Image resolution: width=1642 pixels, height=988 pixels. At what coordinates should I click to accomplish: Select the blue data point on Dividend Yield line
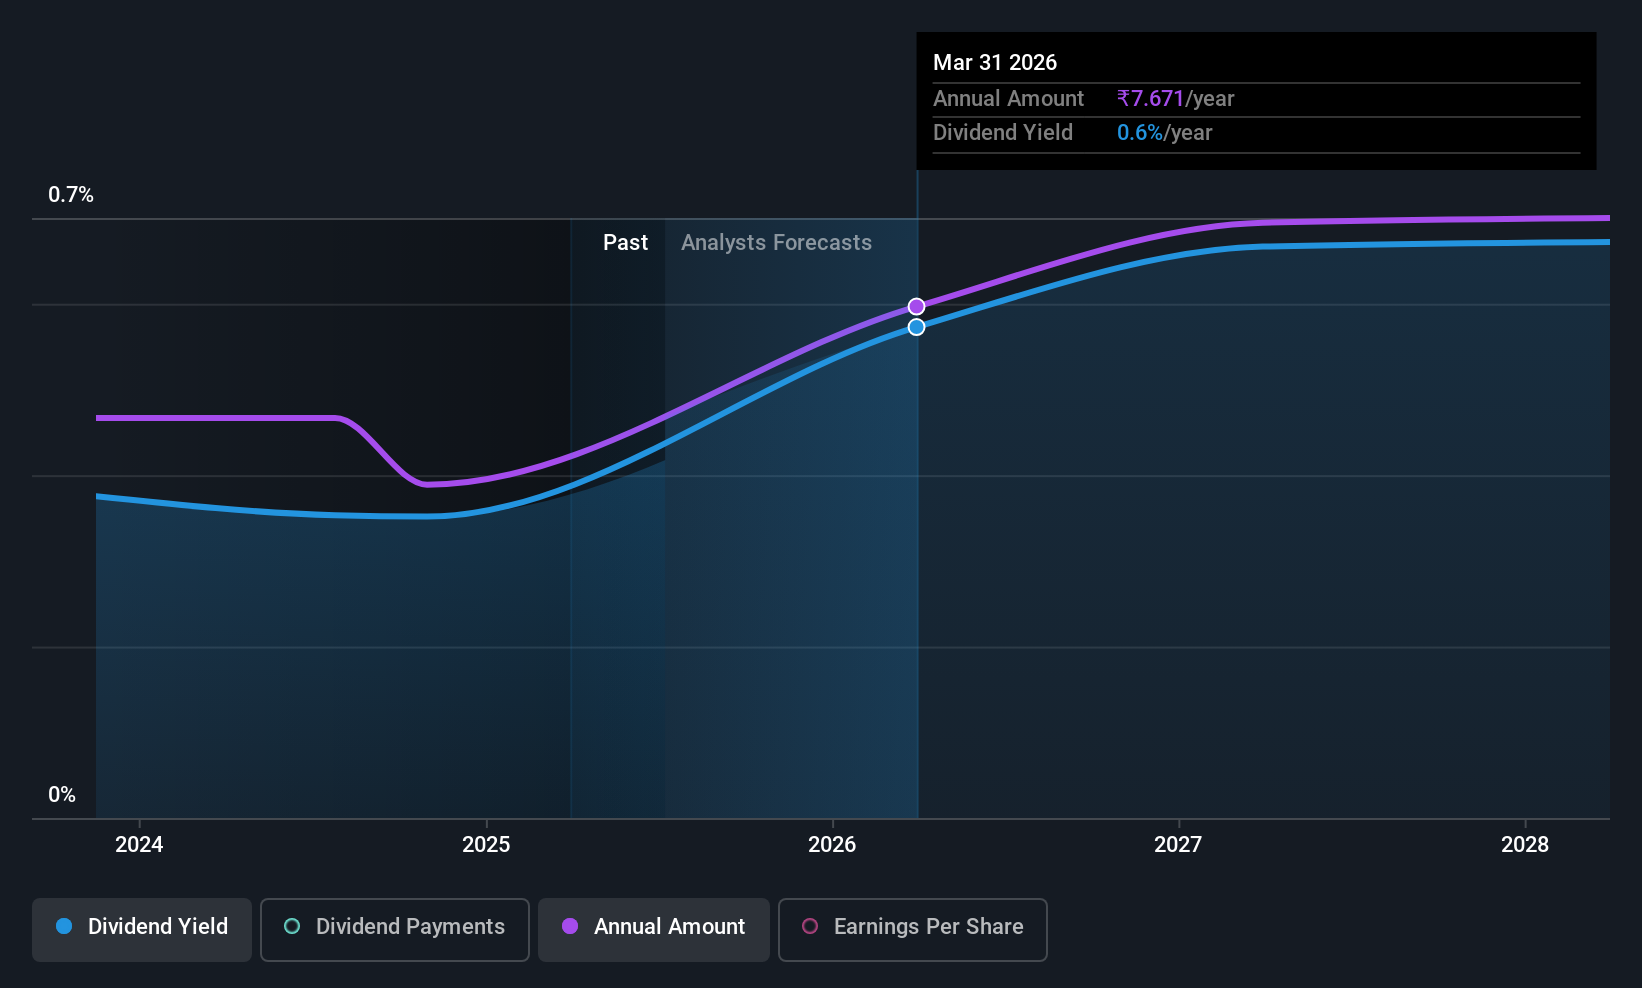(x=916, y=327)
